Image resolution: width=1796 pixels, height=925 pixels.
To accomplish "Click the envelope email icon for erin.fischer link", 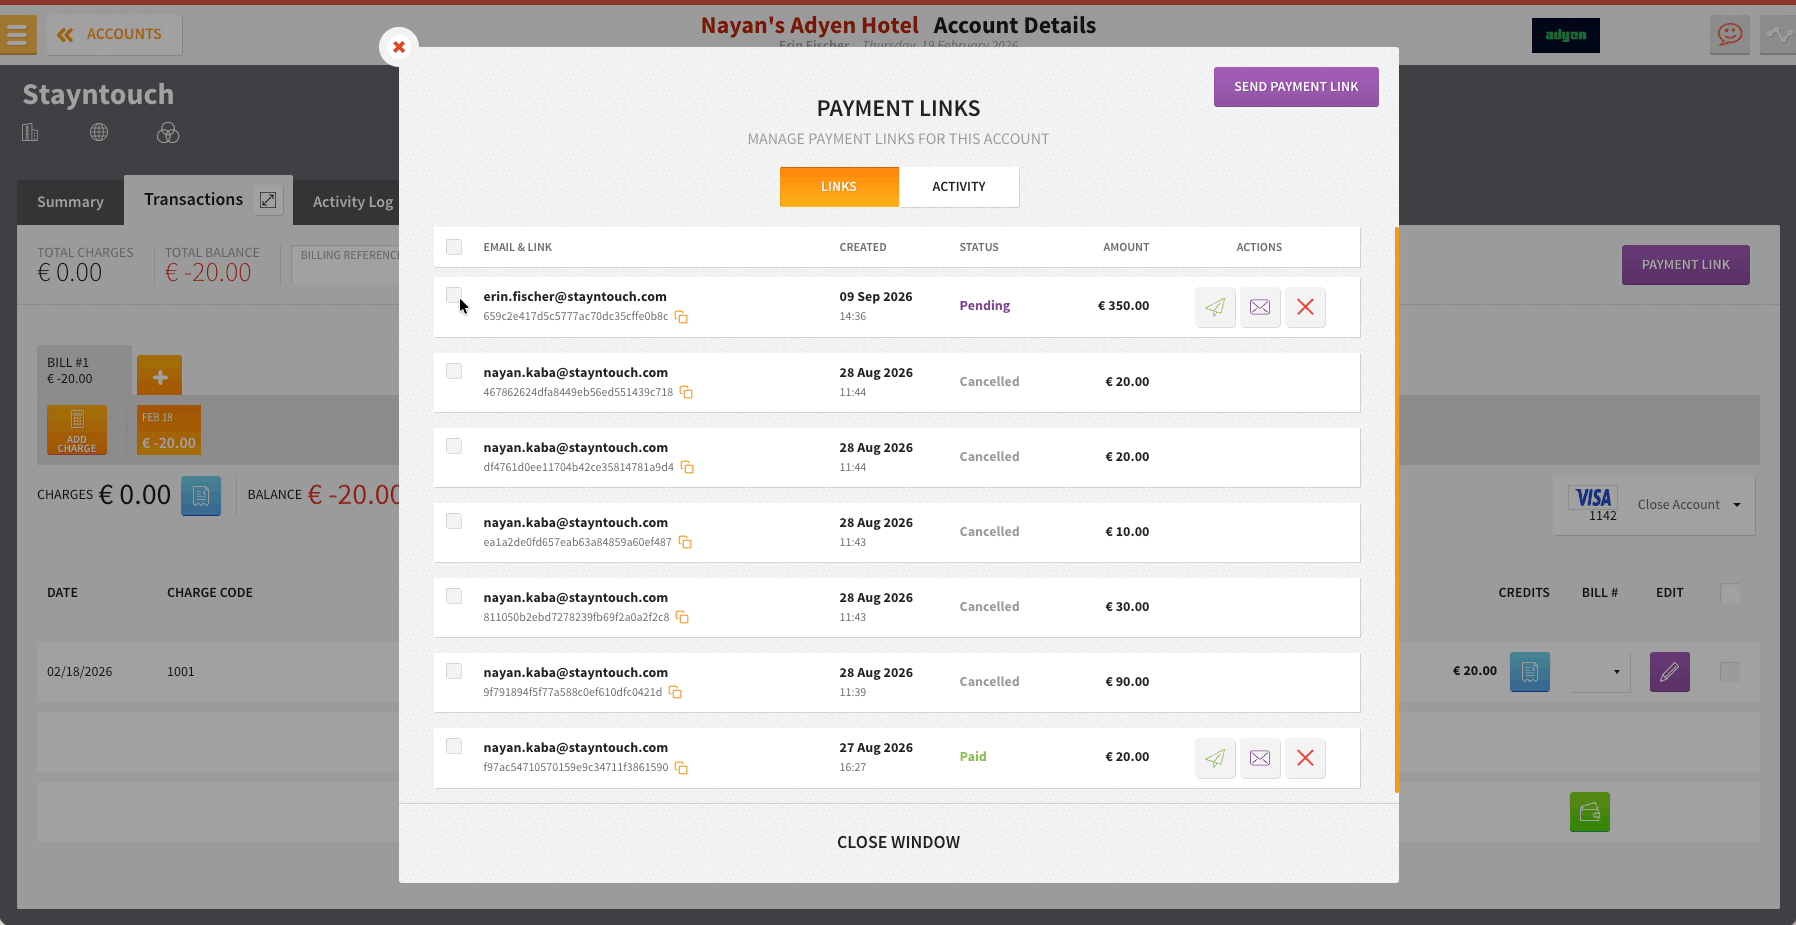I will tap(1260, 307).
